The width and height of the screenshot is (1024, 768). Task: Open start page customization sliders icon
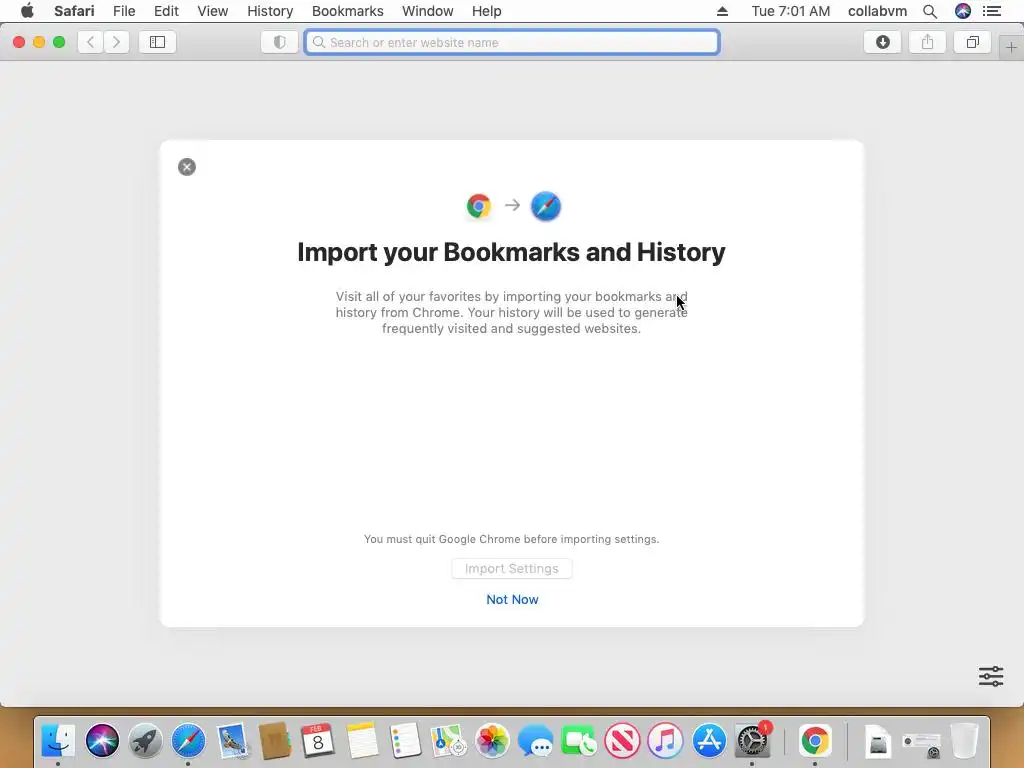pyautogui.click(x=991, y=676)
